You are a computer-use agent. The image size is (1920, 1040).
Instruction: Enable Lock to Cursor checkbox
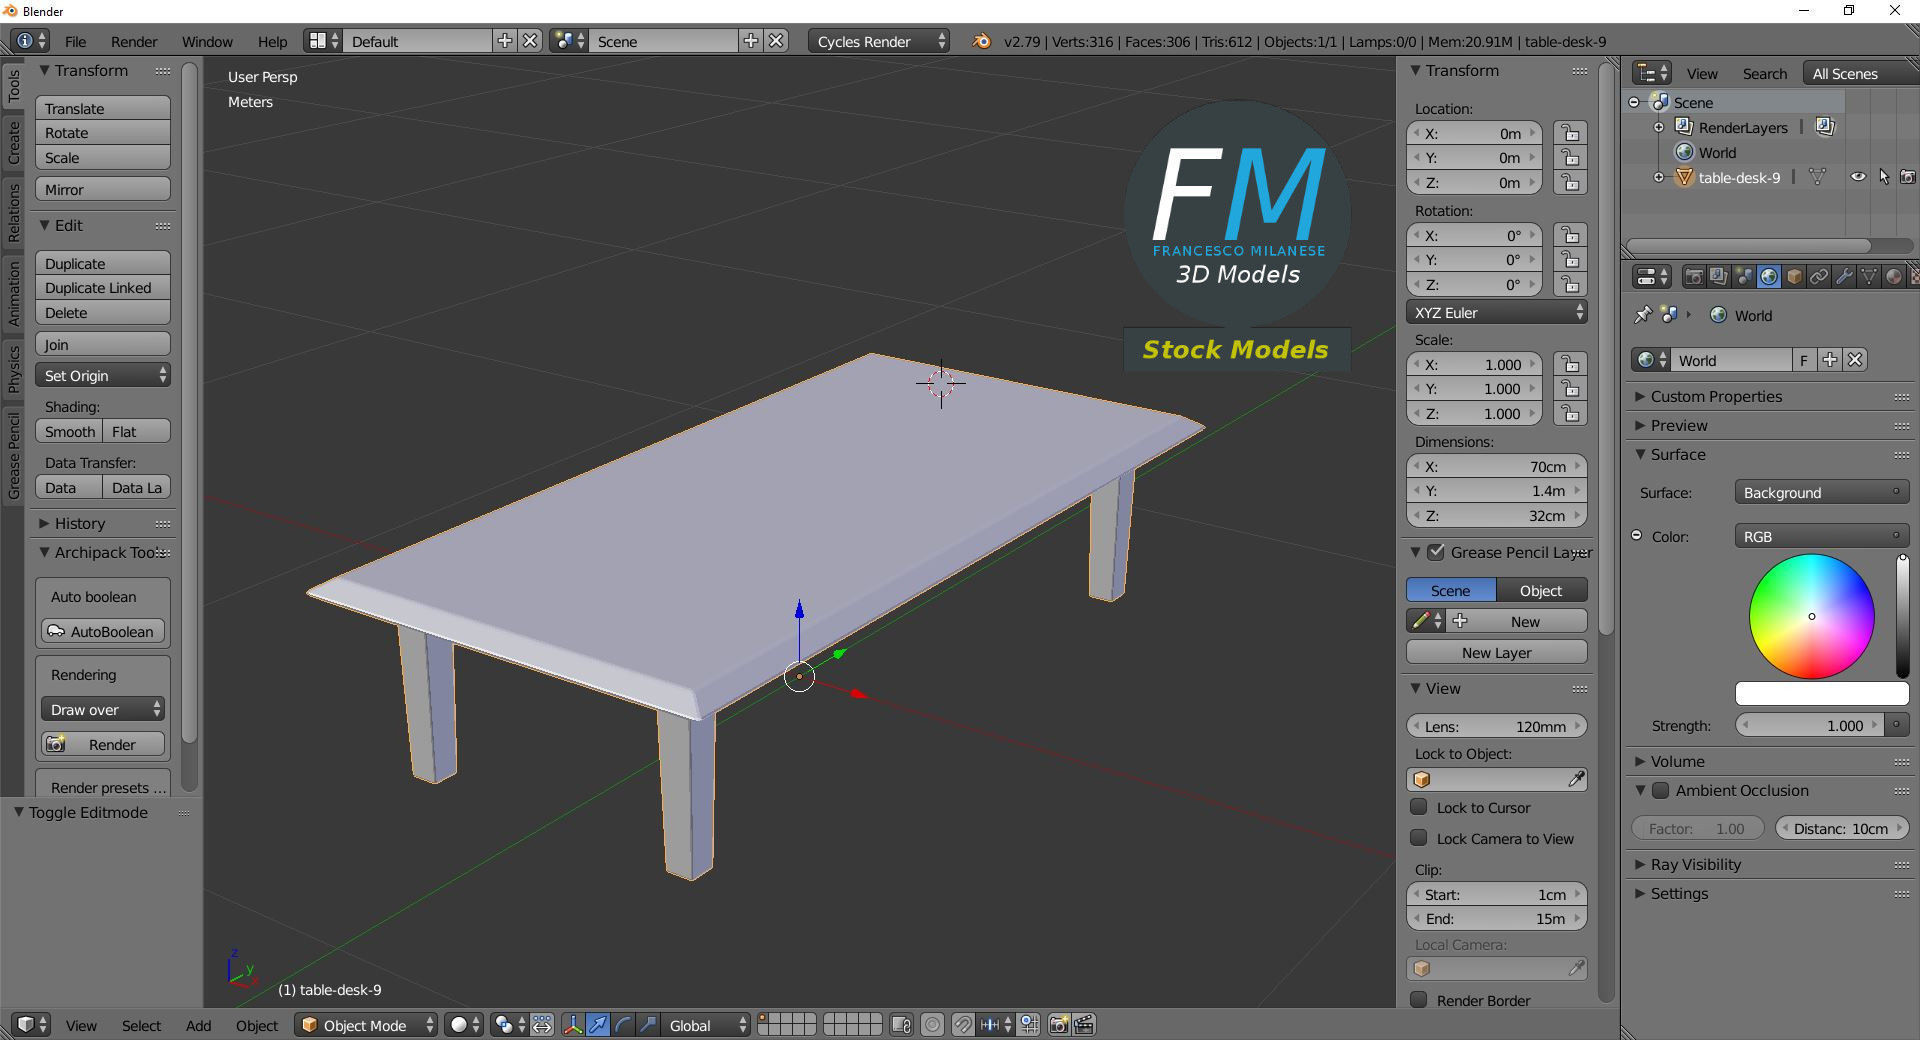(1419, 807)
